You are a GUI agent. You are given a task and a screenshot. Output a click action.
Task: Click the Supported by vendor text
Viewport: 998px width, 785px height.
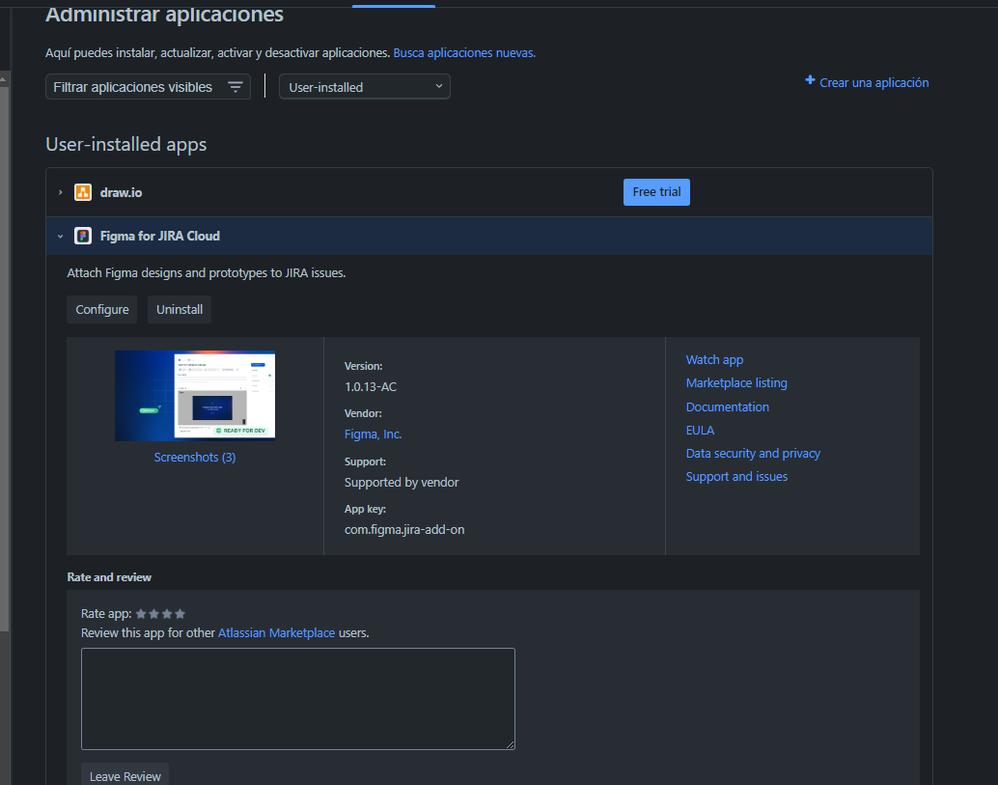pyautogui.click(x=402, y=483)
